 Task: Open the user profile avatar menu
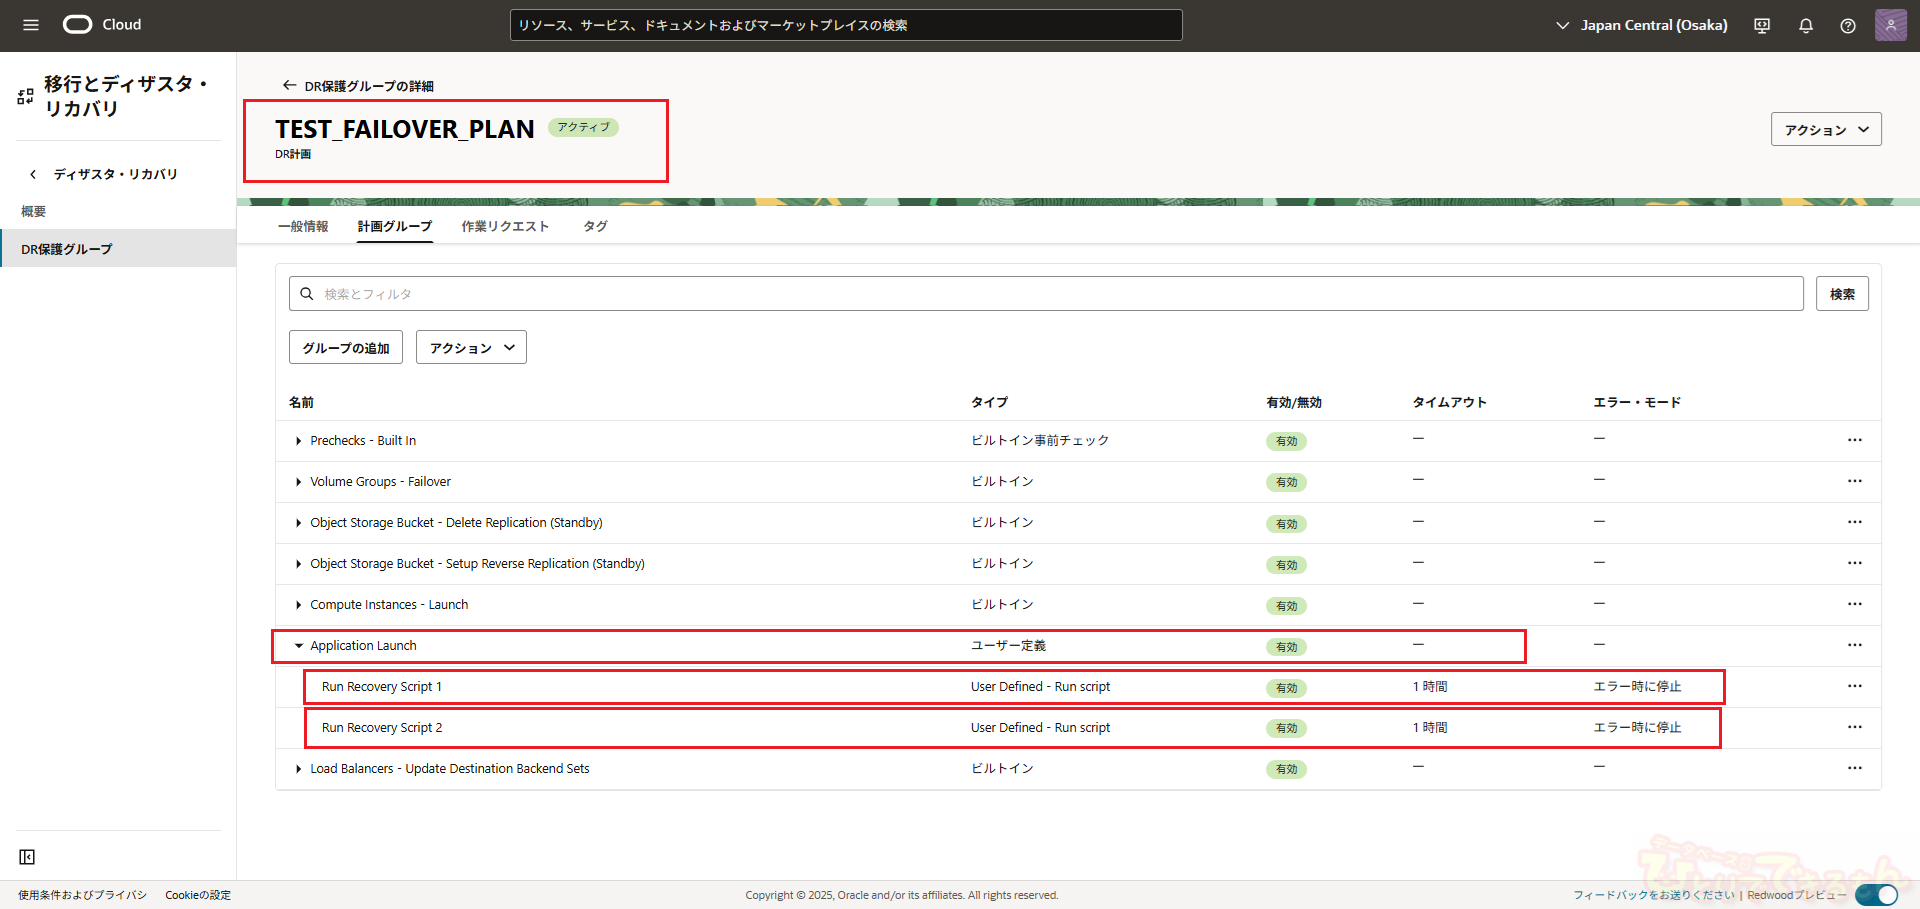click(x=1890, y=25)
